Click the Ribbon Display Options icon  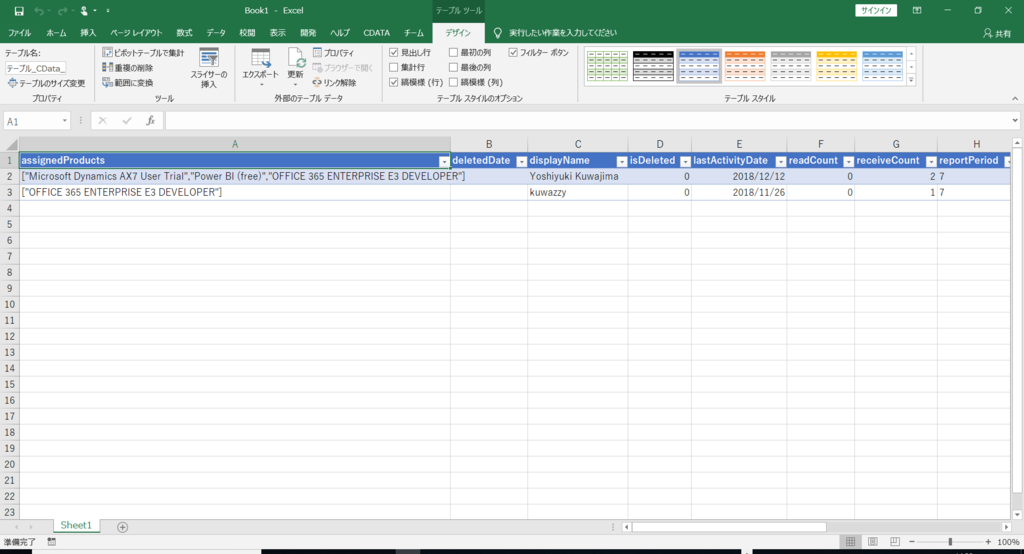pos(917,10)
